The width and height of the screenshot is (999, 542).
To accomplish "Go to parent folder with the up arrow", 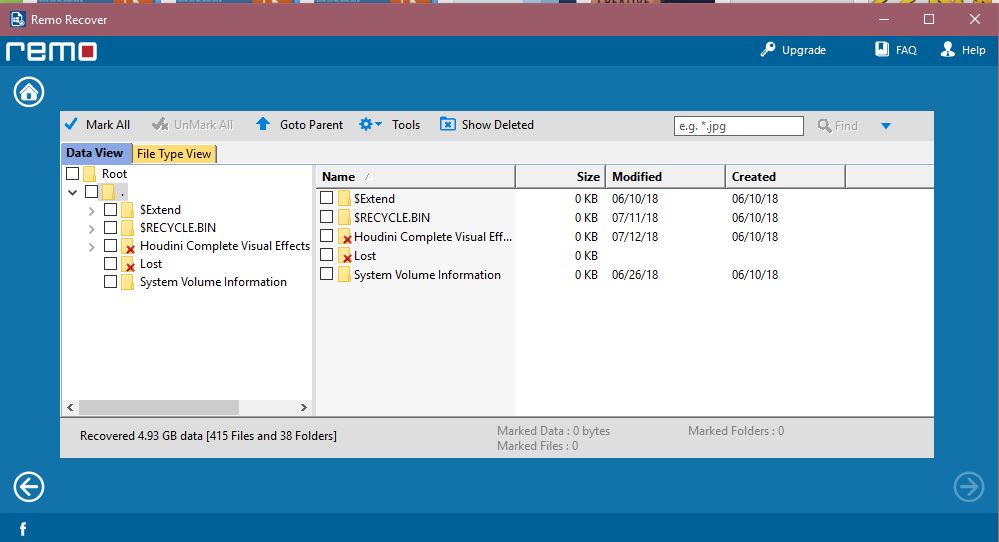I will click(263, 125).
